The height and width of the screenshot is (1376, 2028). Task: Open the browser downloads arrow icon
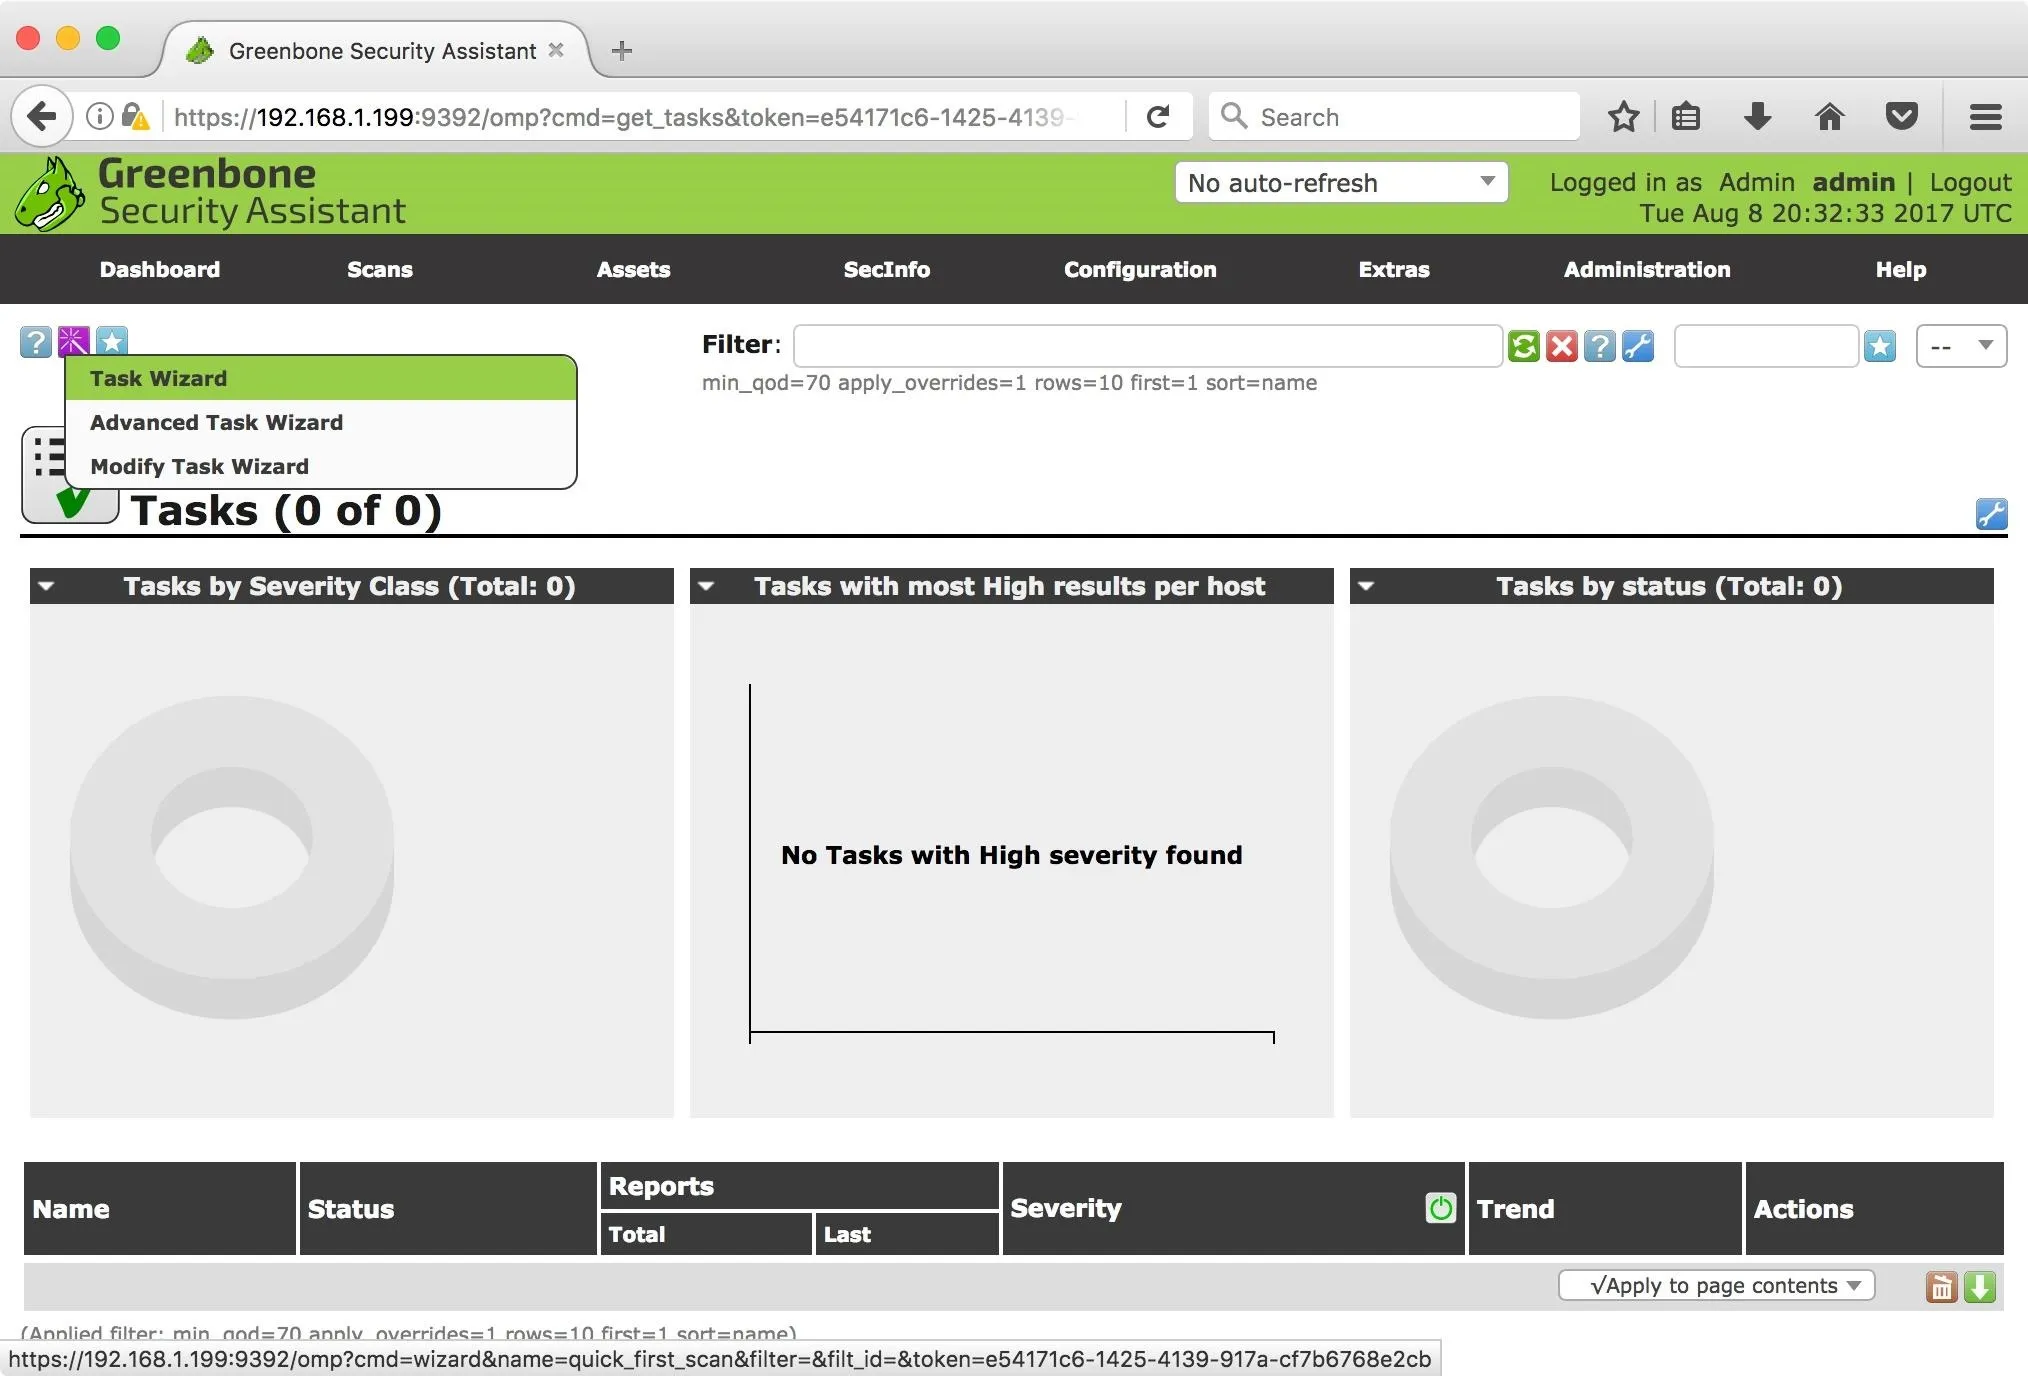[1757, 117]
